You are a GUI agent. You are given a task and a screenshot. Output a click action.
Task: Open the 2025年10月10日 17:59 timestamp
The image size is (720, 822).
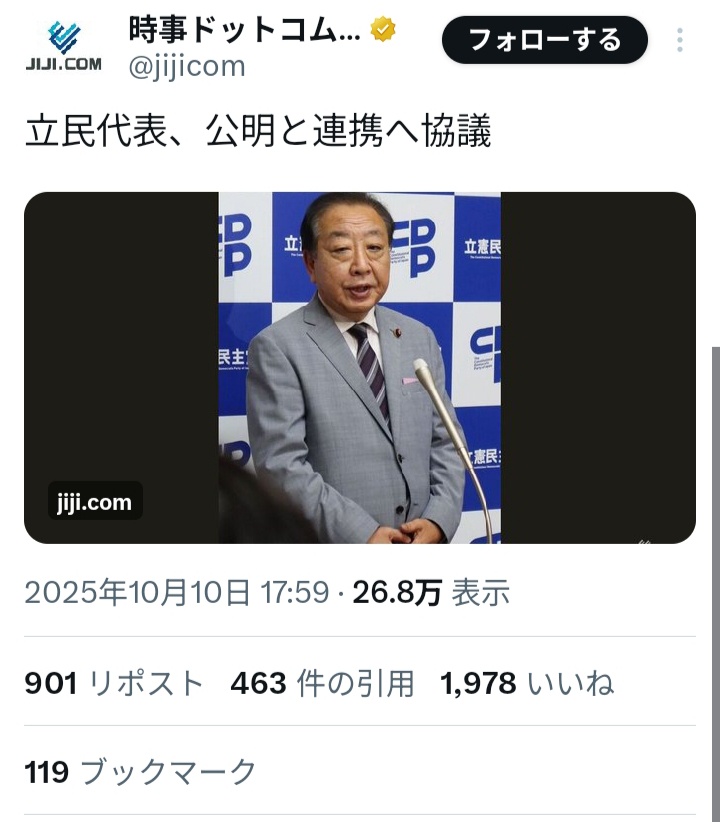click(177, 592)
